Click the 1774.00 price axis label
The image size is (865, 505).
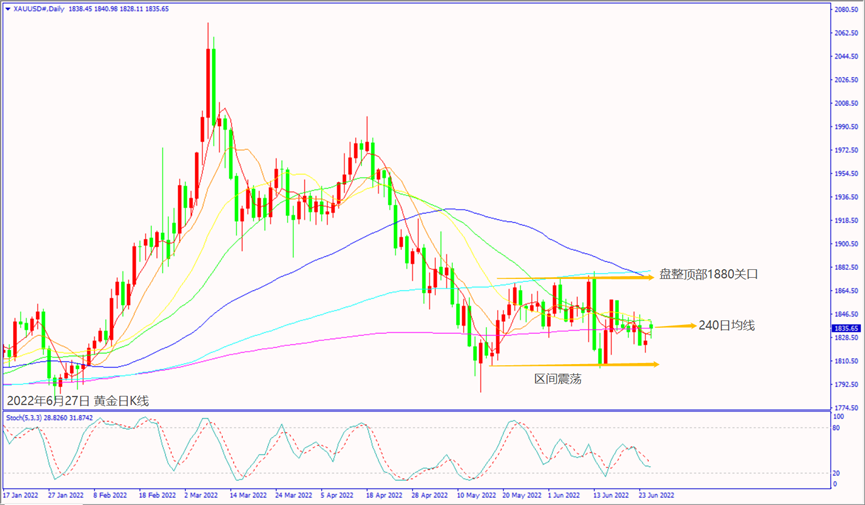[847, 408]
